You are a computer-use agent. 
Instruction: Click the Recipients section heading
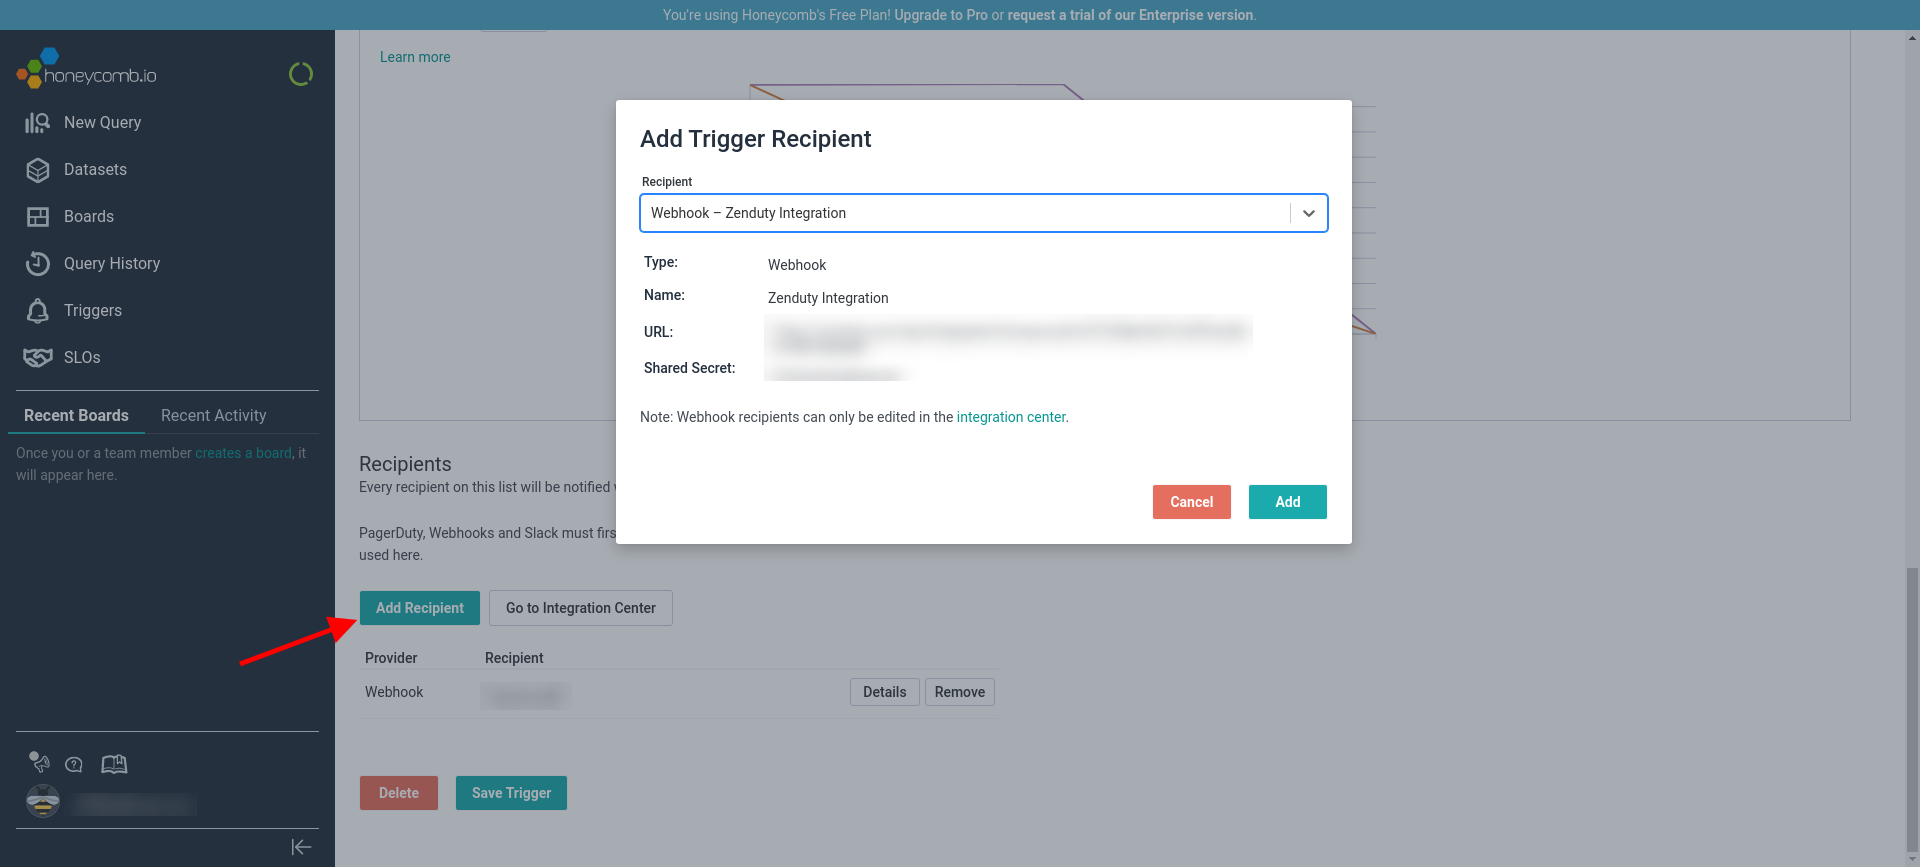tap(405, 464)
